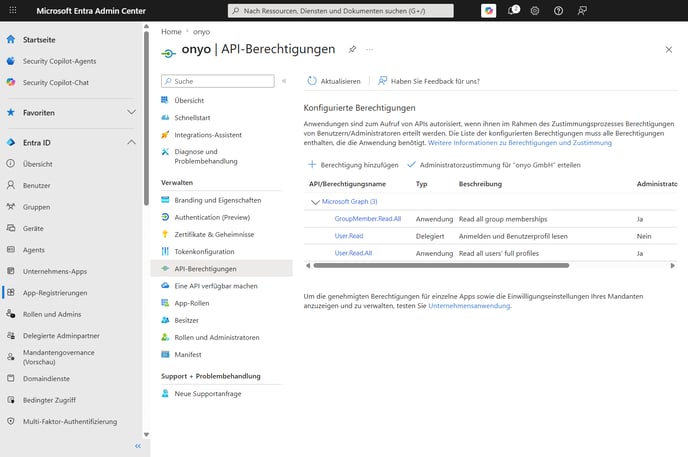Open the GroupMember.Read.All permission link
The height and width of the screenshot is (457, 688).
pyautogui.click(x=368, y=218)
